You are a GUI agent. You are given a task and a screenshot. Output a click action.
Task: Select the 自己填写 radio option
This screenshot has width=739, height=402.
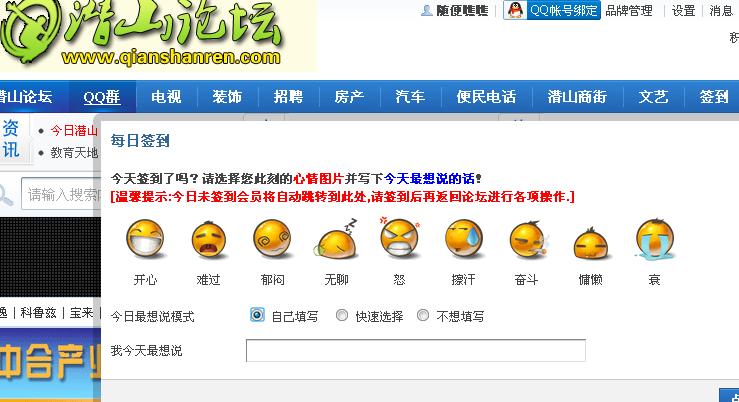(x=257, y=315)
